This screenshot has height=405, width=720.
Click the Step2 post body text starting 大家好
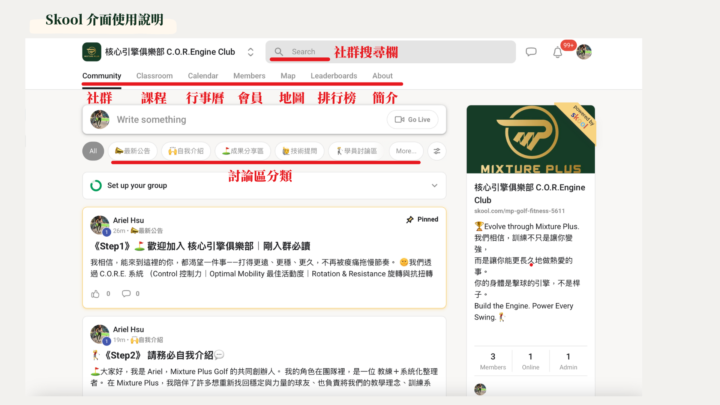[264, 377]
